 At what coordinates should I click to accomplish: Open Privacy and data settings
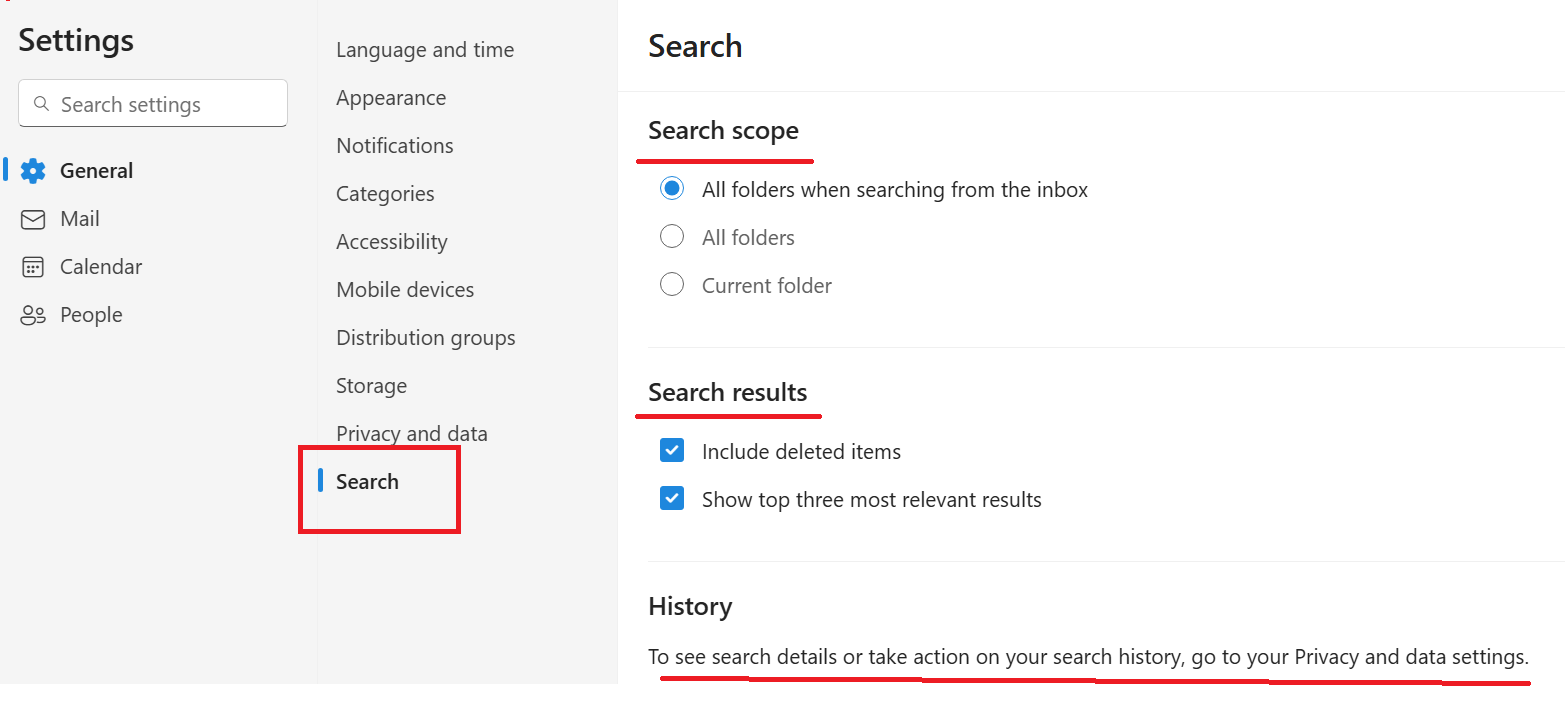tap(412, 434)
